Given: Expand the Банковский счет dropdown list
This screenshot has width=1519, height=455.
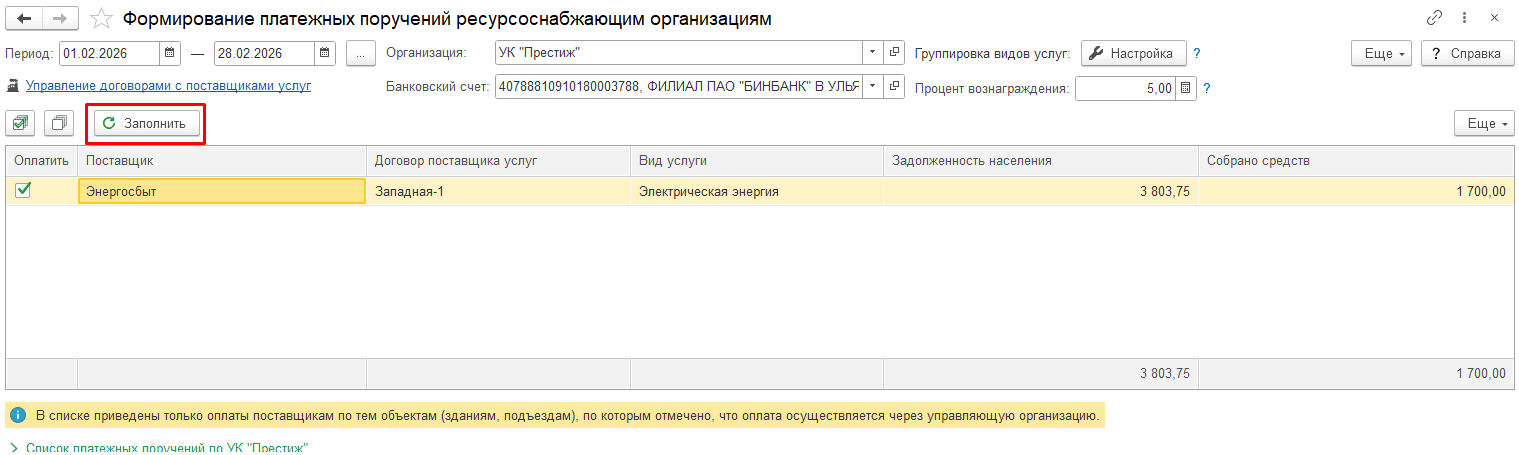Looking at the screenshot, I should click(871, 87).
